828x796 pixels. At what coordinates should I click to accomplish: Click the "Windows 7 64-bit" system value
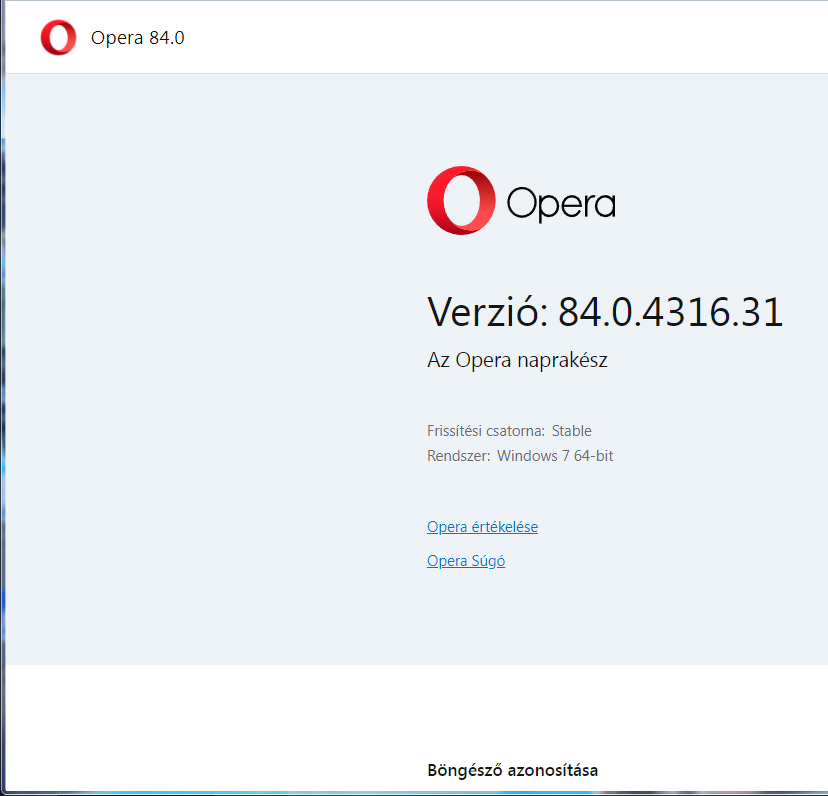click(555, 456)
